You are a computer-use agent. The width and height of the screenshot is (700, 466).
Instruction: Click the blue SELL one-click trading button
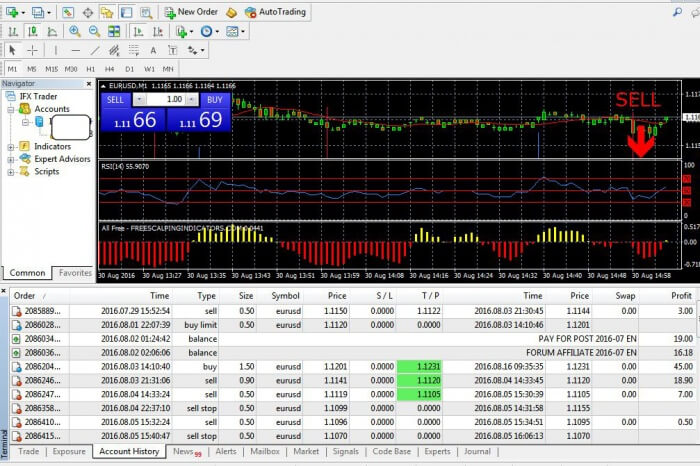point(115,100)
